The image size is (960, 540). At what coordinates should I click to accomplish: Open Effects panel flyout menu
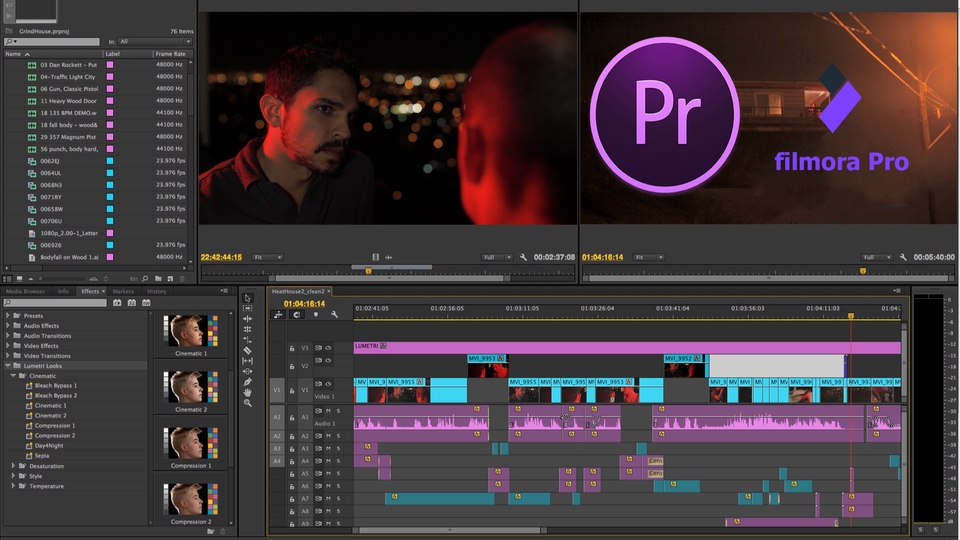[224, 291]
